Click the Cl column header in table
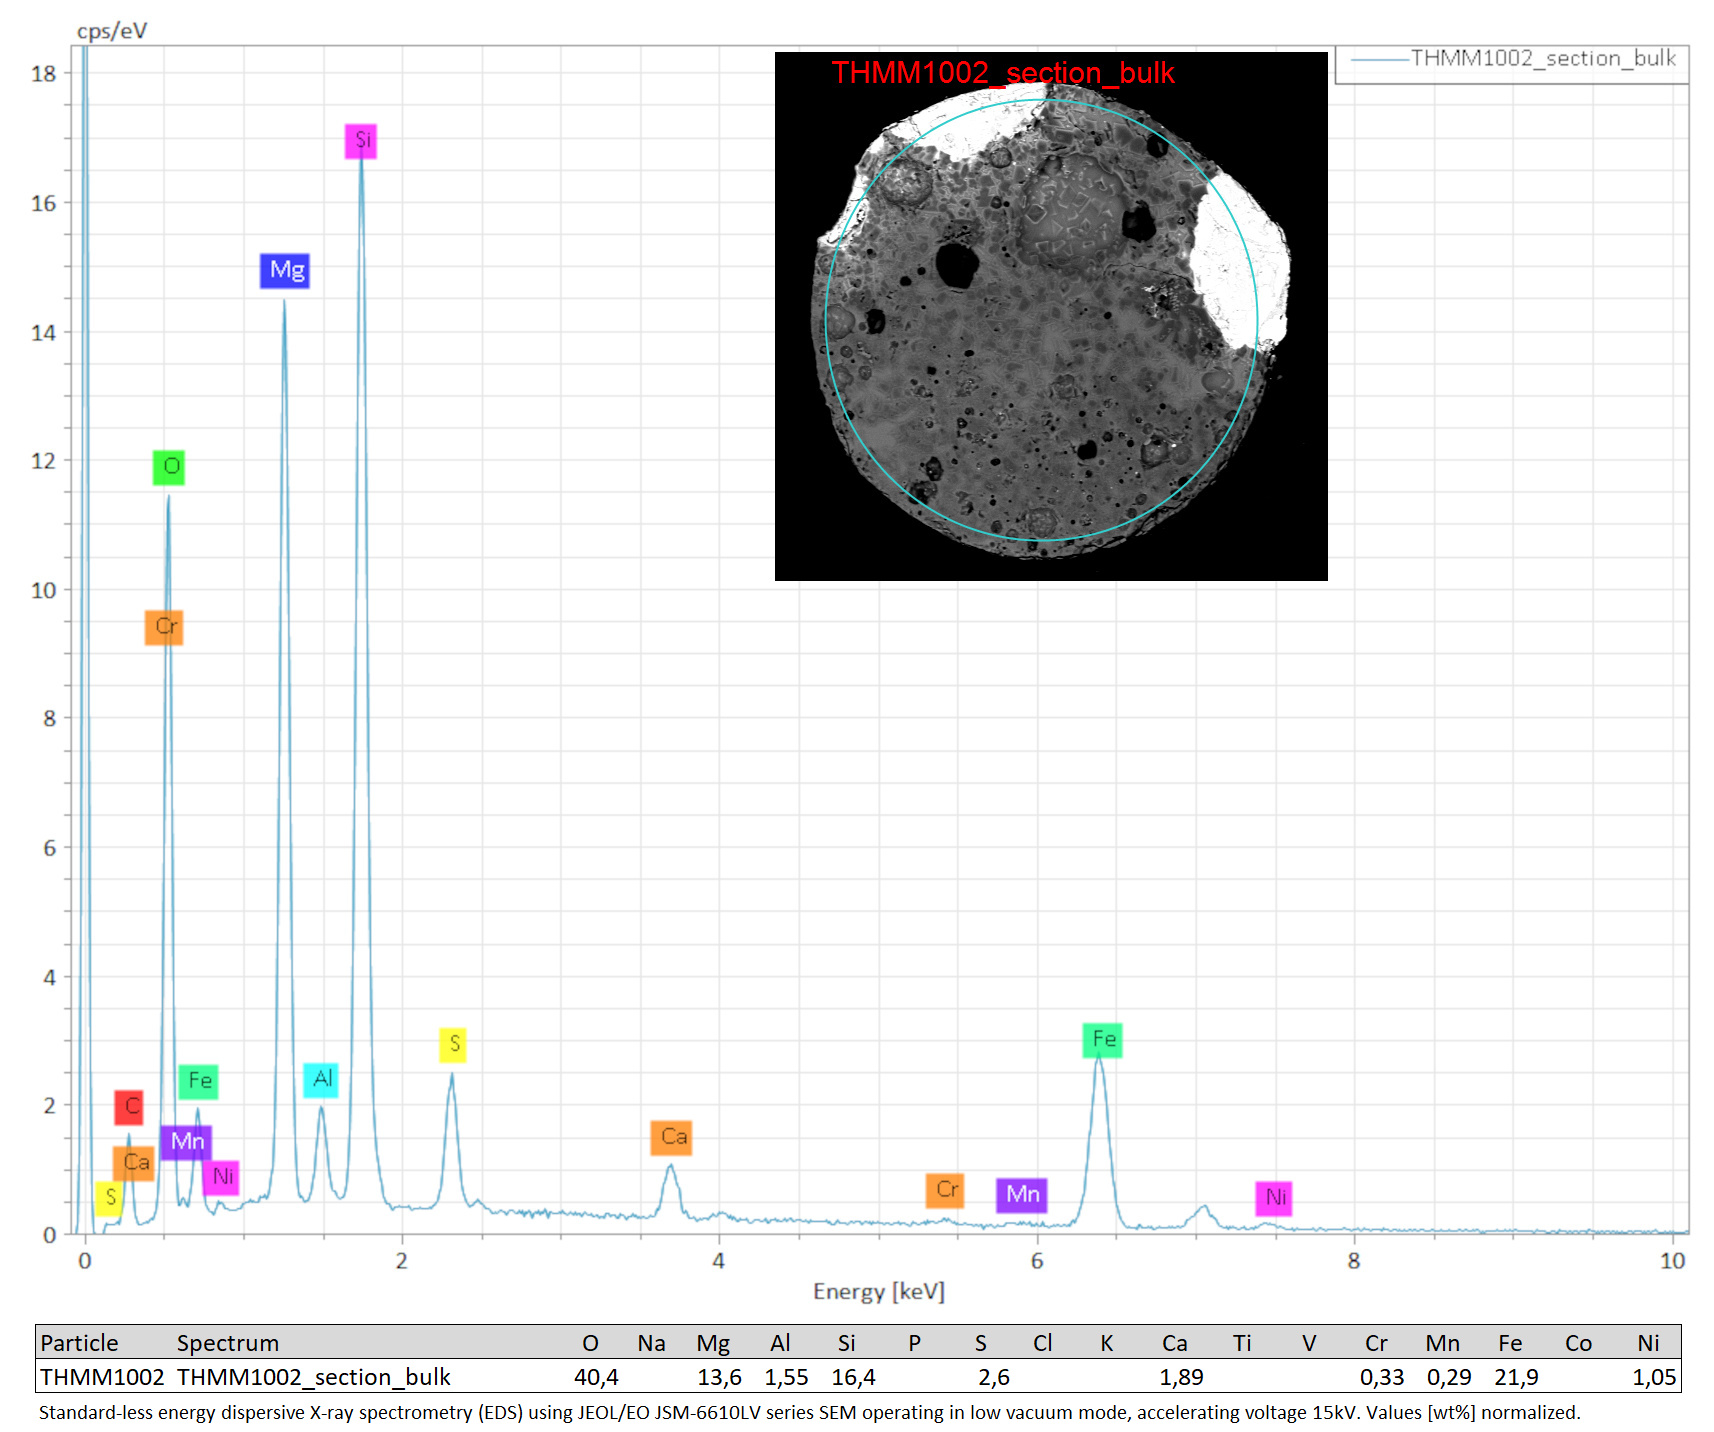1714x1432 pixels. point(1042,1343)
